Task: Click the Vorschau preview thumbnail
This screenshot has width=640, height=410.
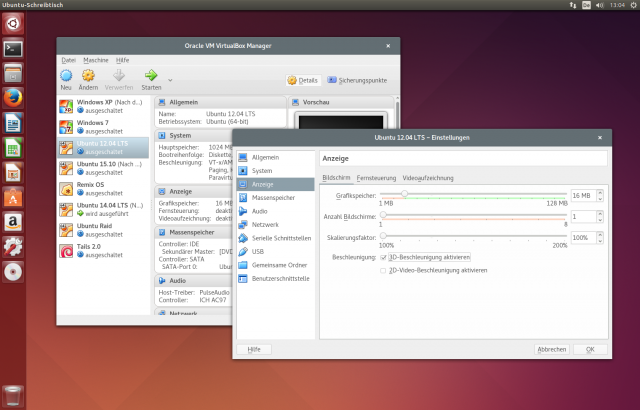Action: [x=341, y=121]
